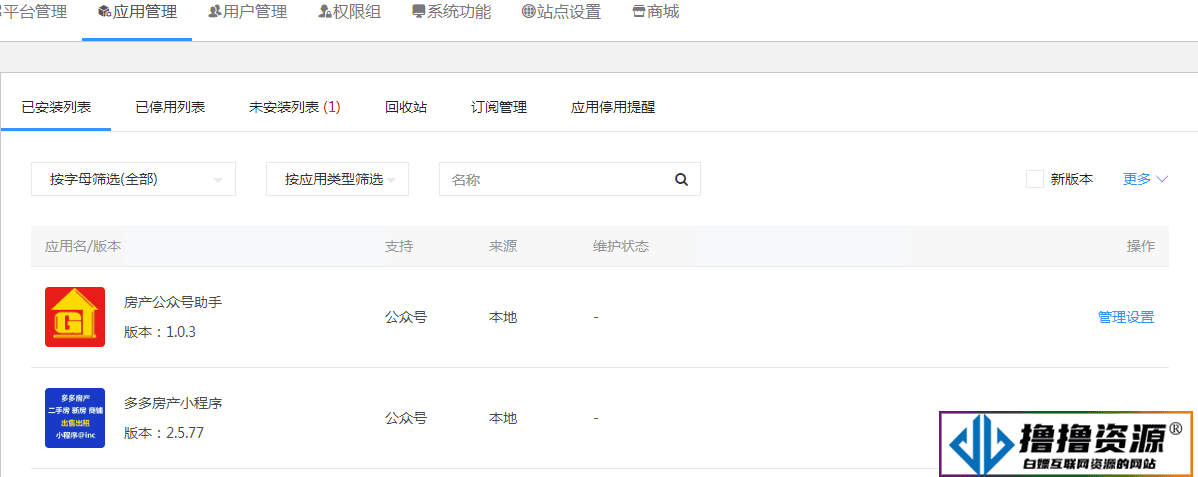Open the 平台管理 top menu

tap(34, 12)
